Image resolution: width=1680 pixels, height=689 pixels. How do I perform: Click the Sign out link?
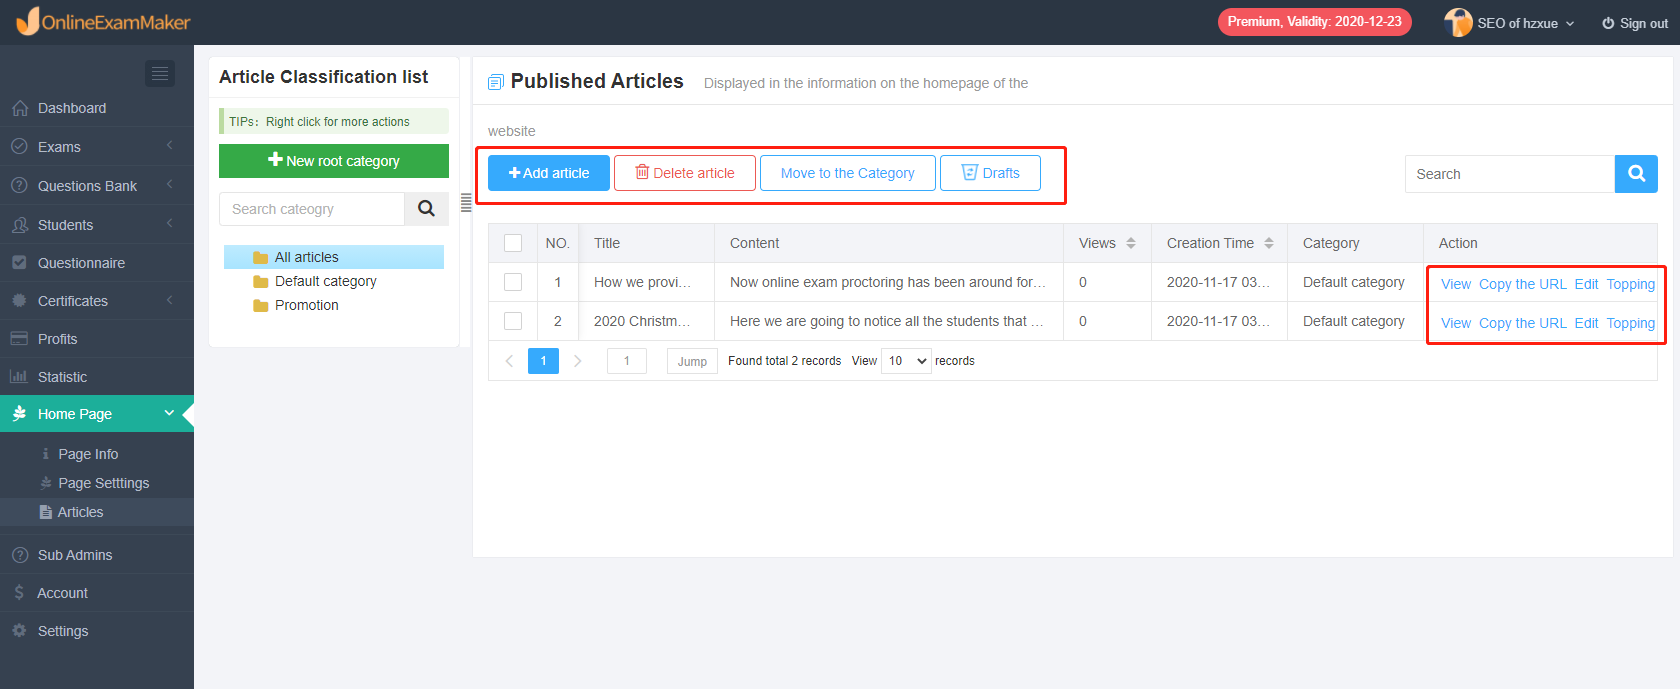coord(1635,23)
